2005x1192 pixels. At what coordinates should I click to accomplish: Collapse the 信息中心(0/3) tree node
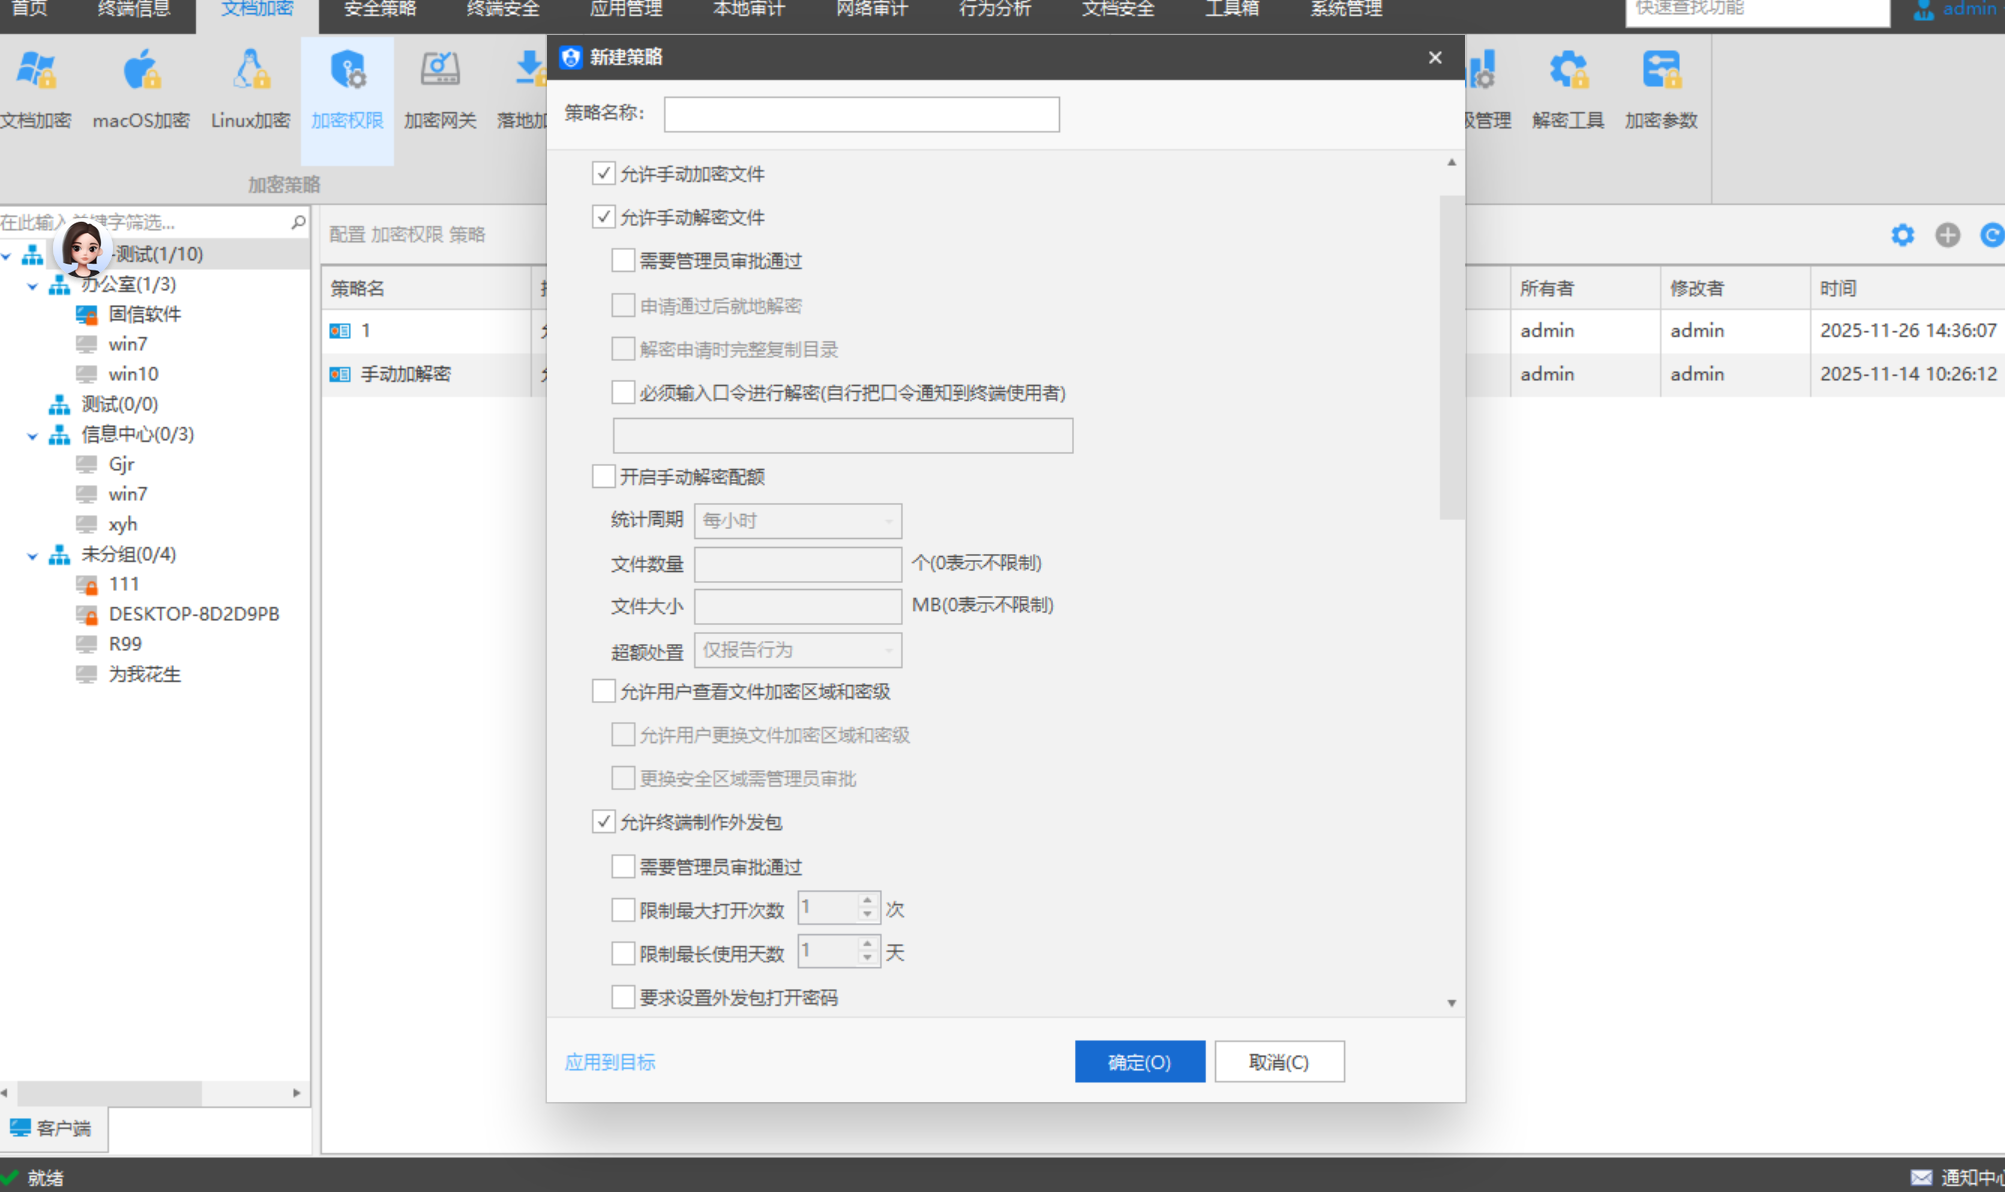pyautogui.click(x=33, y=436)
